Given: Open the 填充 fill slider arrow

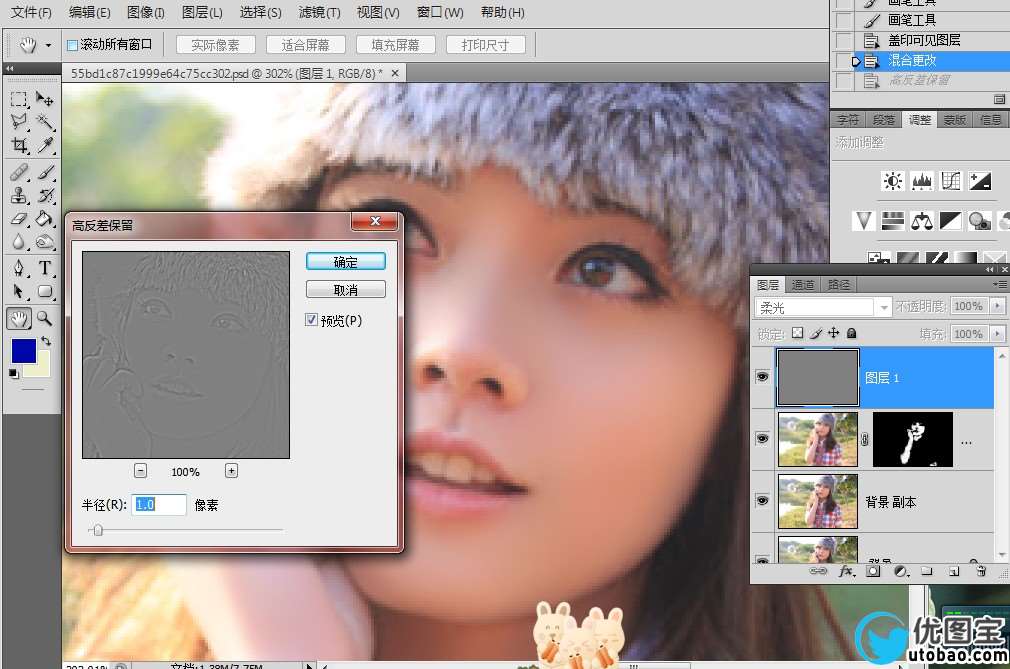Looking at the screenshot, I should [998, 334].
